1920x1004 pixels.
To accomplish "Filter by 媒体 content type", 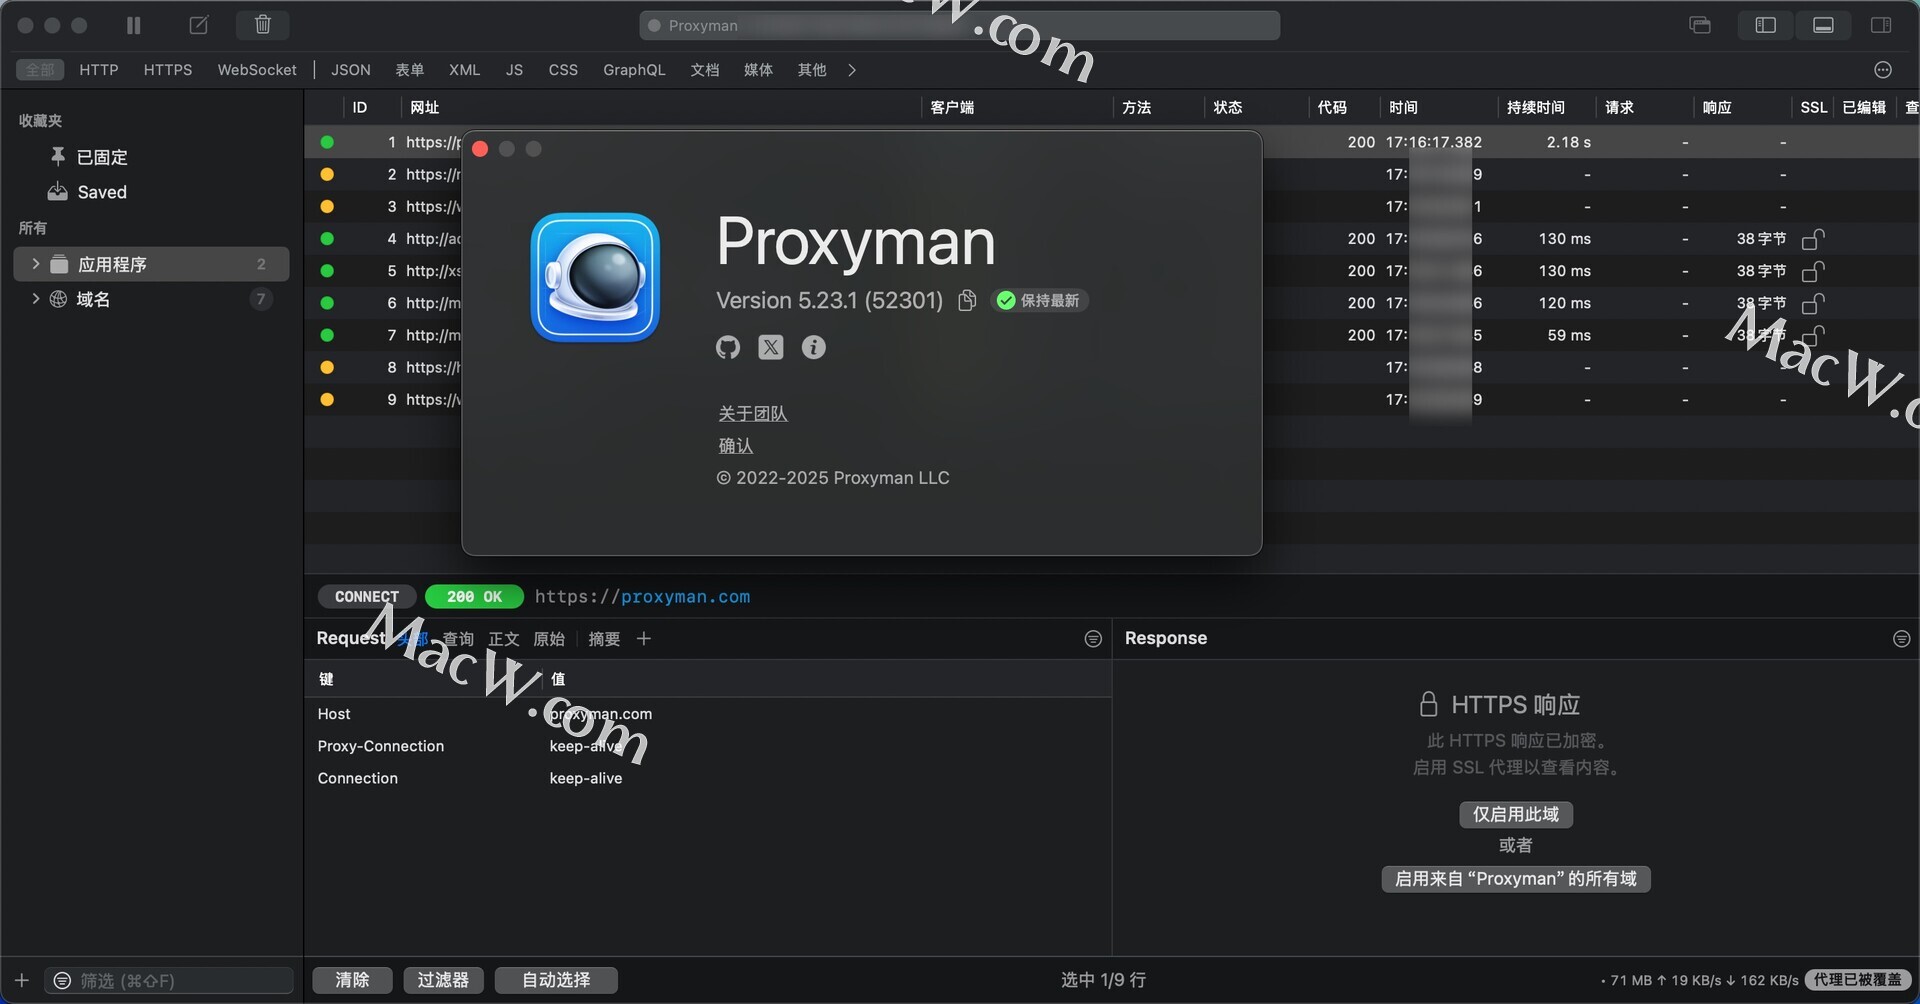I will tap(758, 69).
